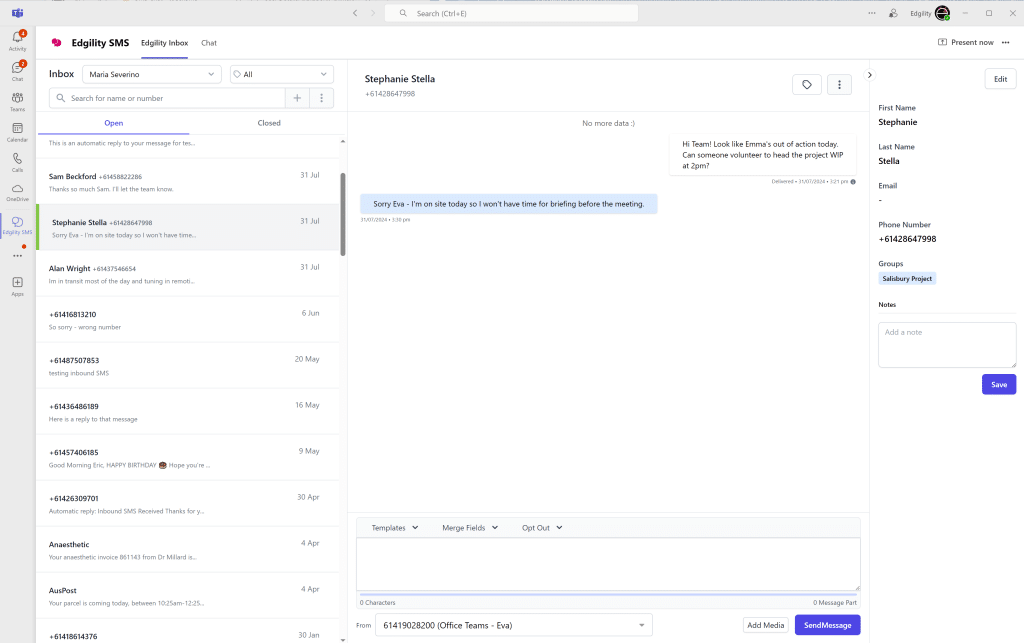
Task: Open the inbox list three-dot menu
Action: (x=322, y=97)
